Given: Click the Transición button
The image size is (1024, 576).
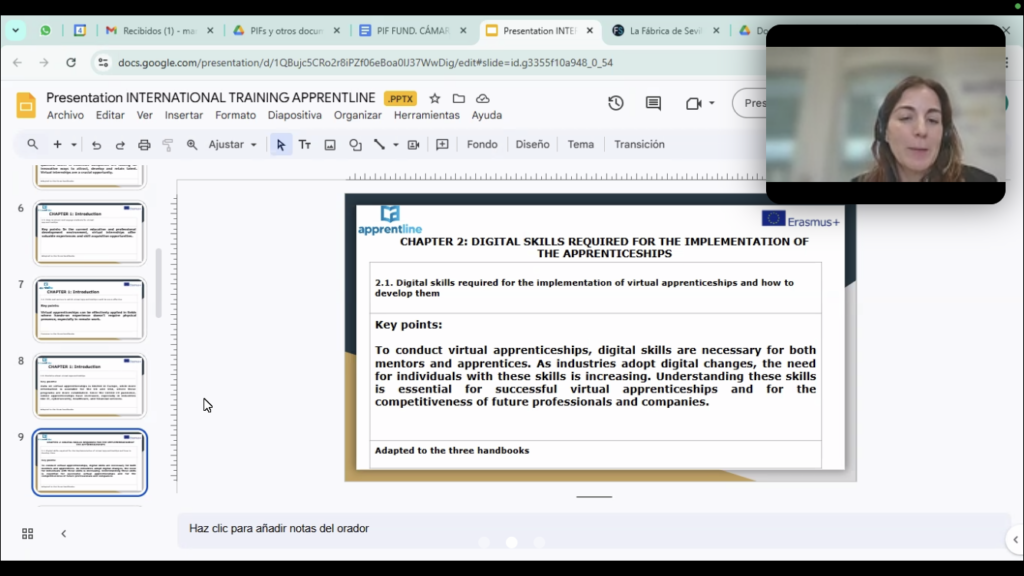Looking at the screenshot, I should tap(639, 145).
